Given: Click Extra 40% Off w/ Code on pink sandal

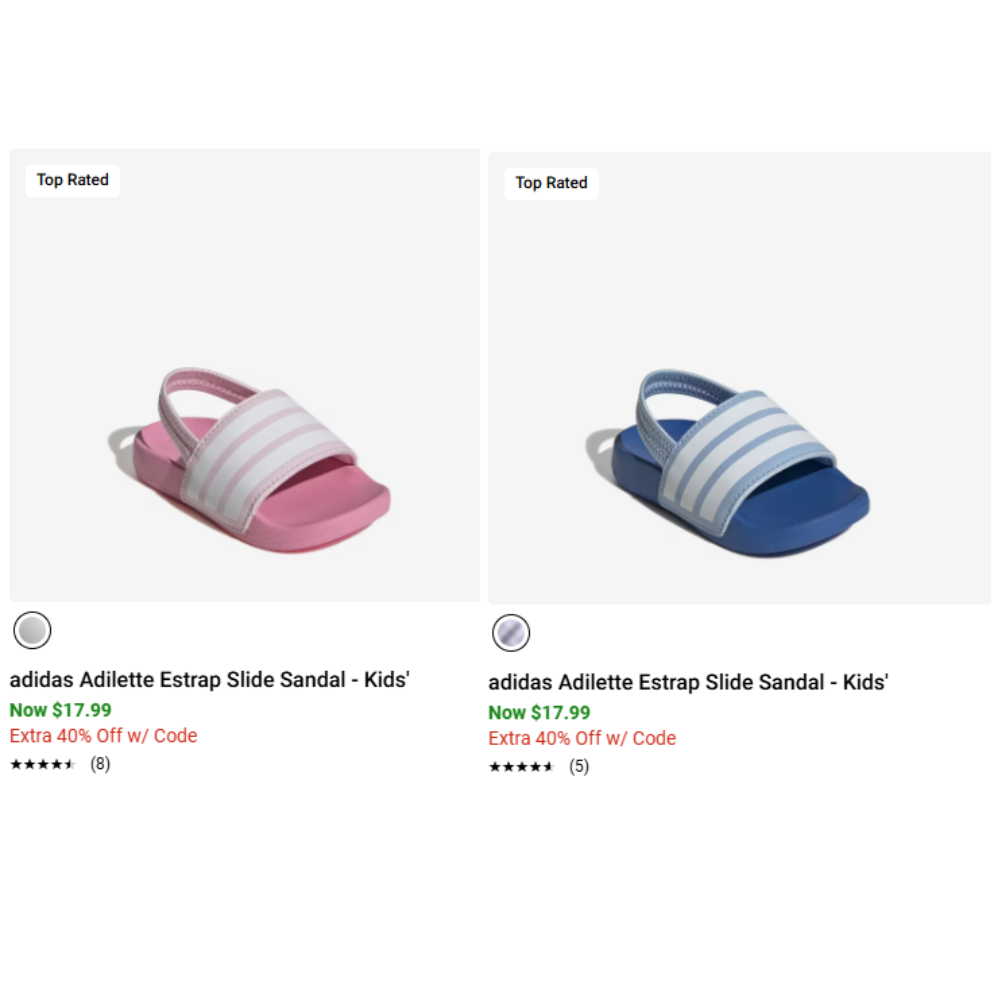Looking at the screenshot, I should point(103,735).
